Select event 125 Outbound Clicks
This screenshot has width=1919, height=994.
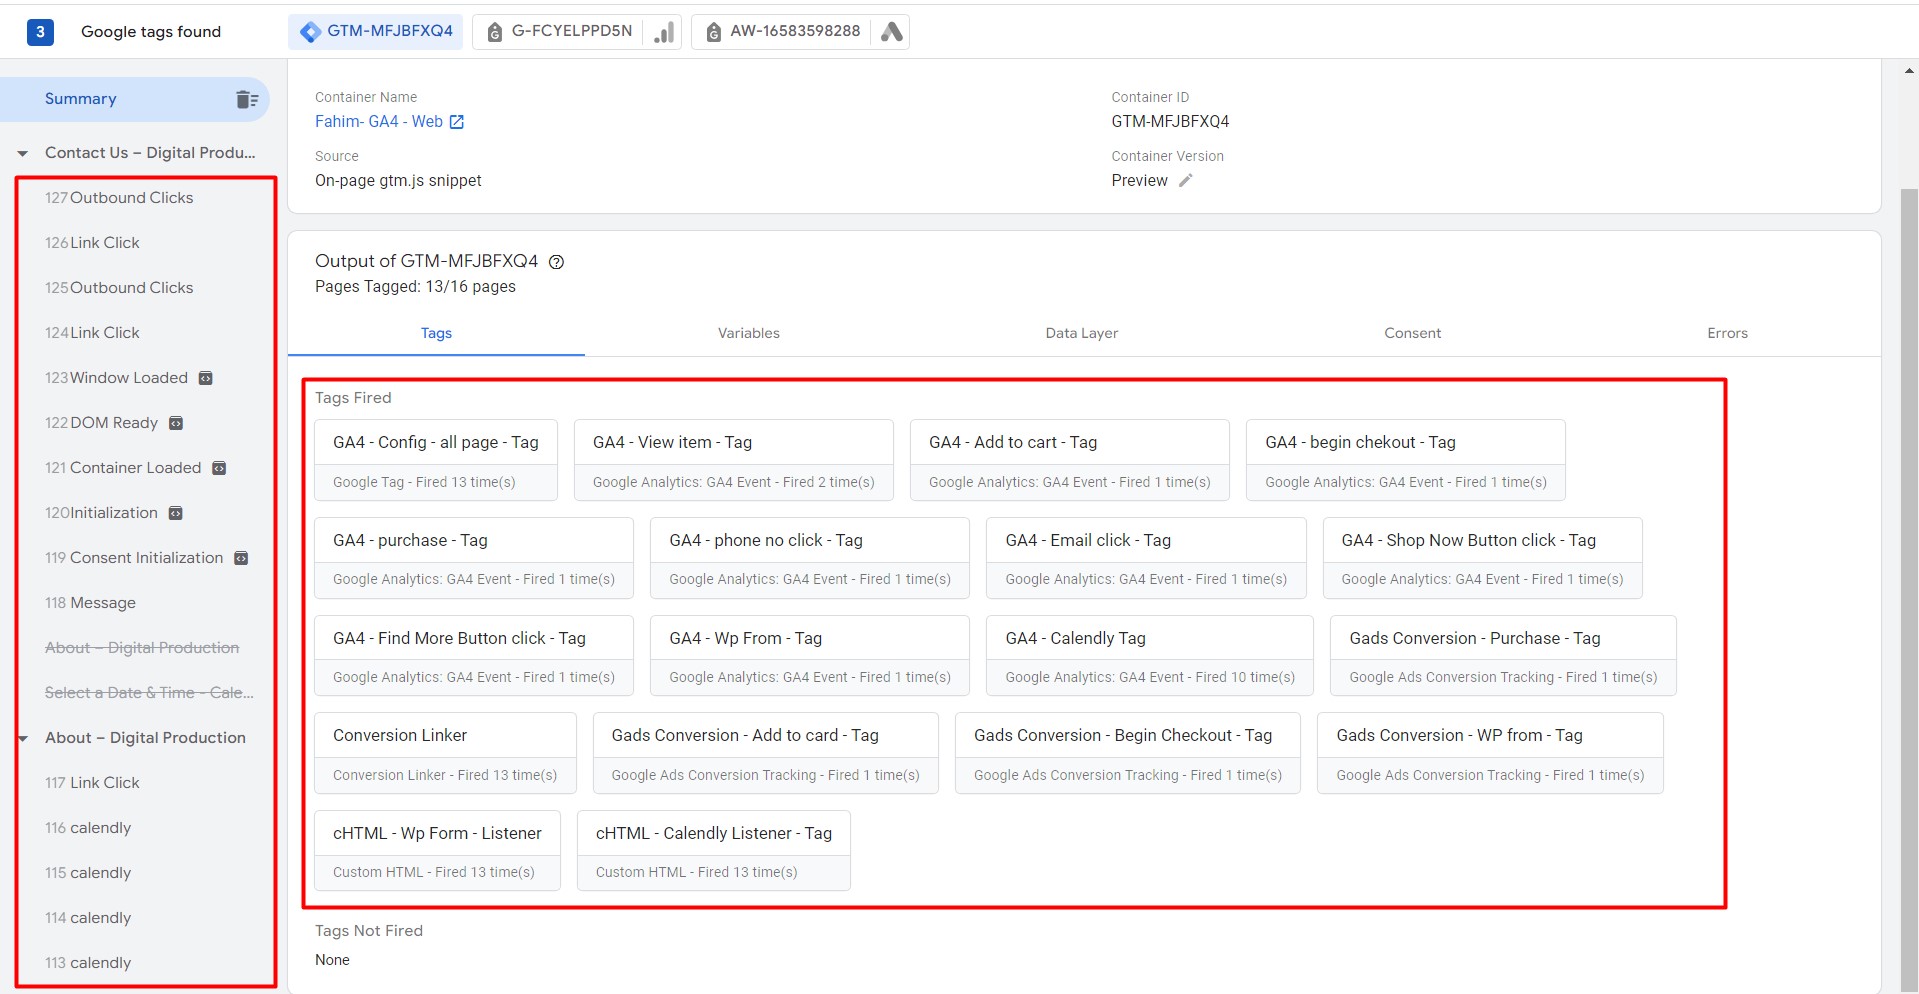coord(119,288)
